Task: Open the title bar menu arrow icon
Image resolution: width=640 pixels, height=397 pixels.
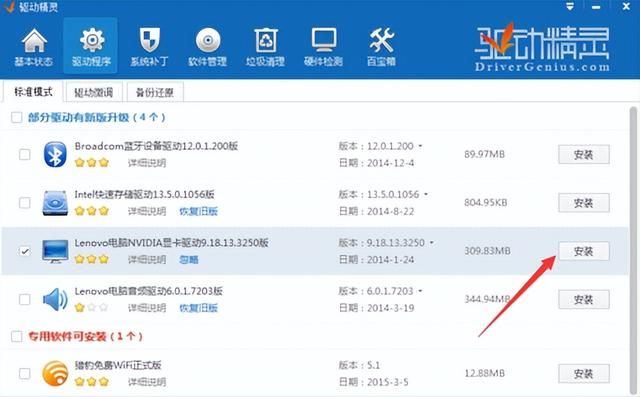Action: 570,7
